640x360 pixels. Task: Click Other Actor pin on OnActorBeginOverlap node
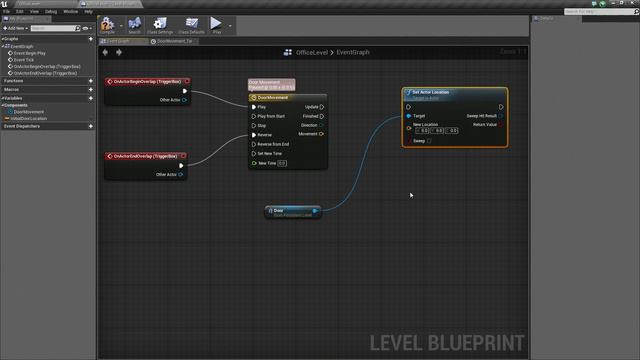coord(184,100)
